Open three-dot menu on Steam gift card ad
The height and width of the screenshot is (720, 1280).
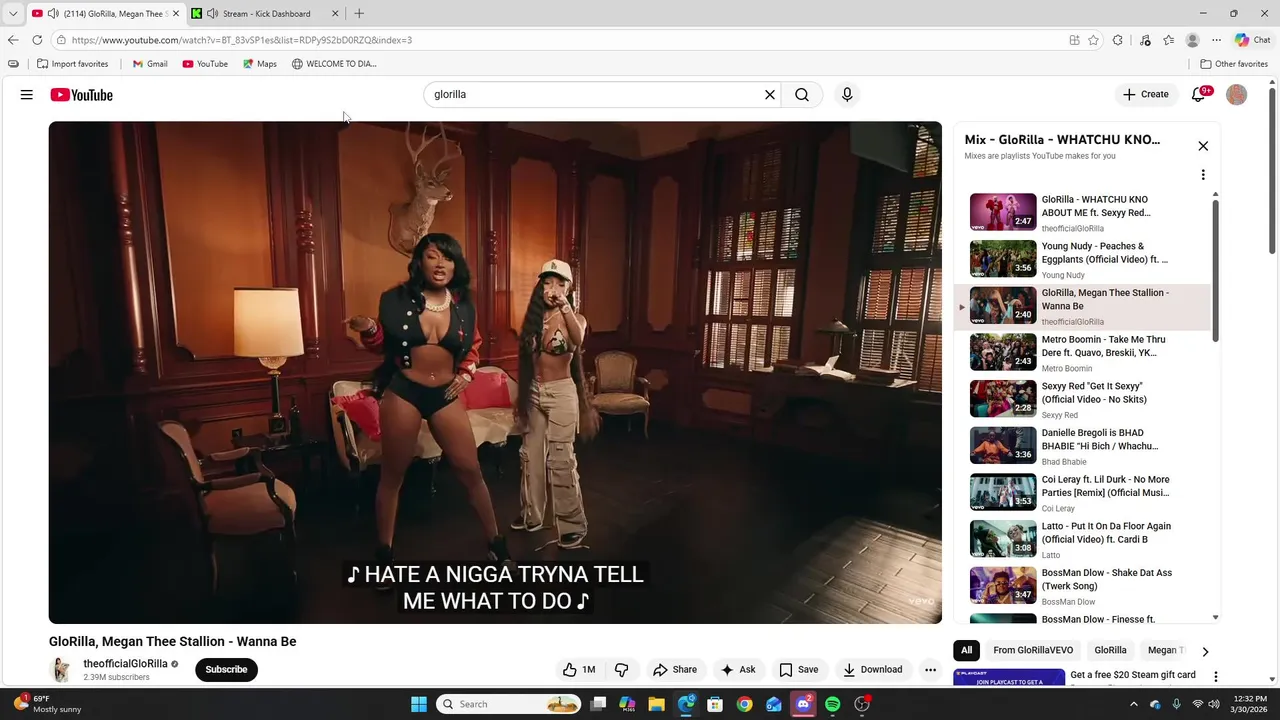click(1216, 677)
